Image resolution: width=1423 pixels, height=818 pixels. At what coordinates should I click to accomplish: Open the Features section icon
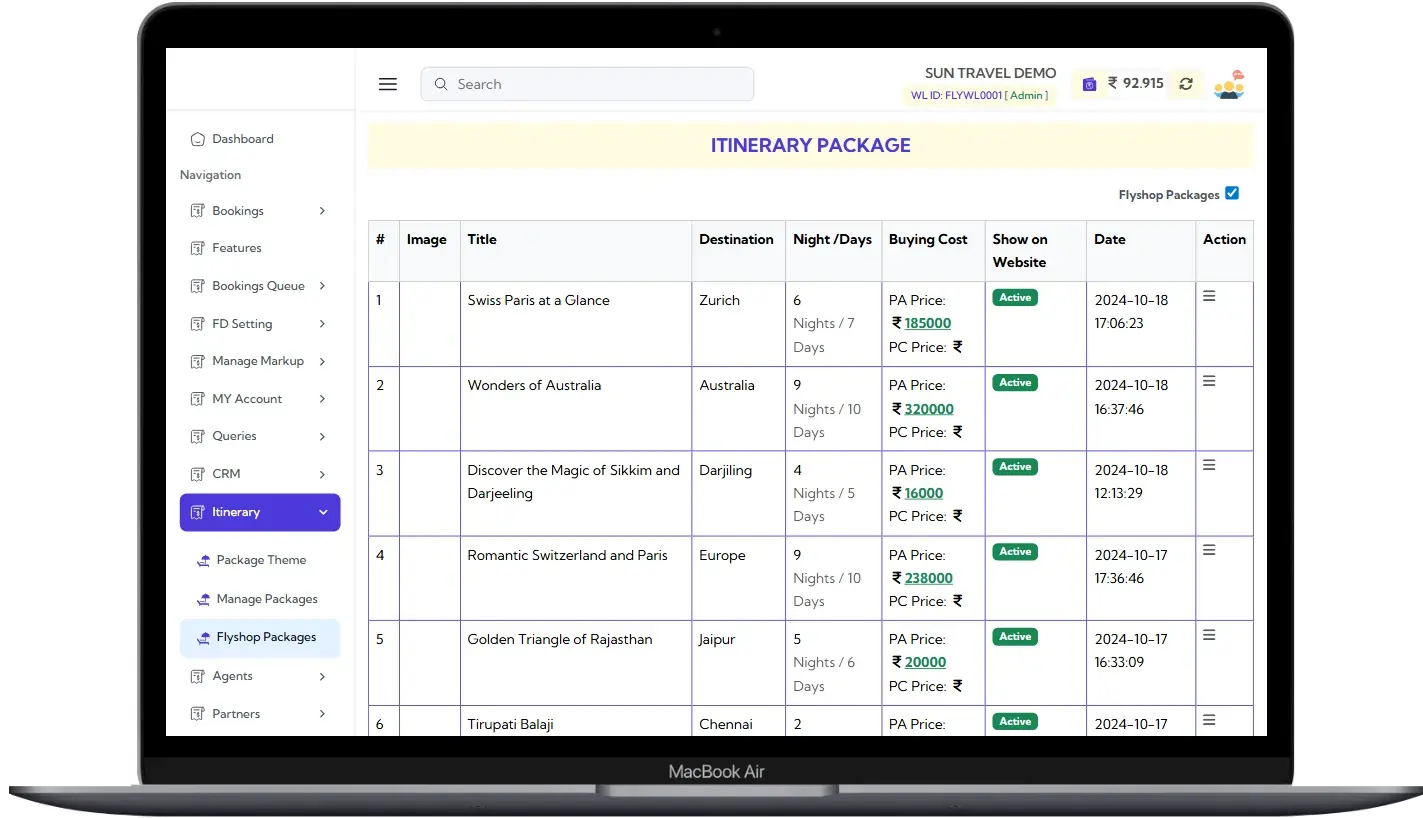point(198,248)
